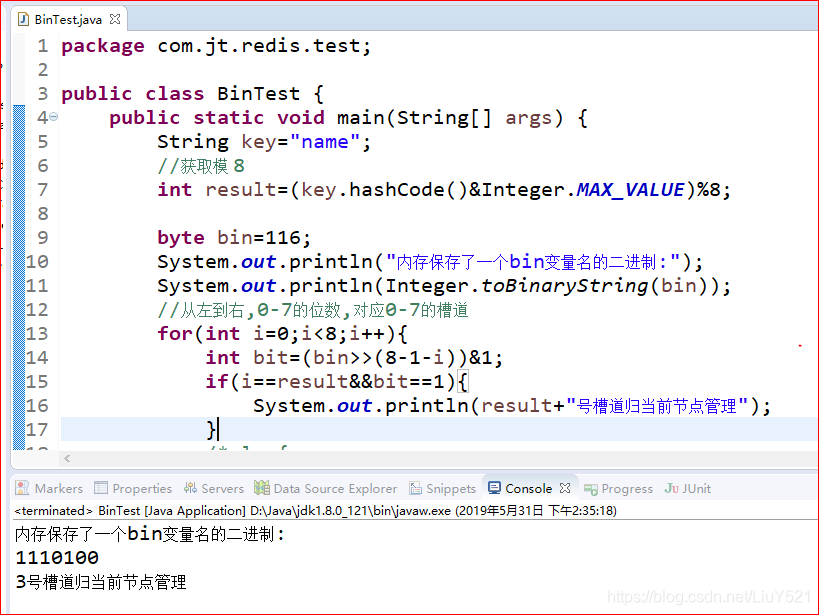
Task: Collapse the main method fold marker on line 4
Action: click(54, 117)
